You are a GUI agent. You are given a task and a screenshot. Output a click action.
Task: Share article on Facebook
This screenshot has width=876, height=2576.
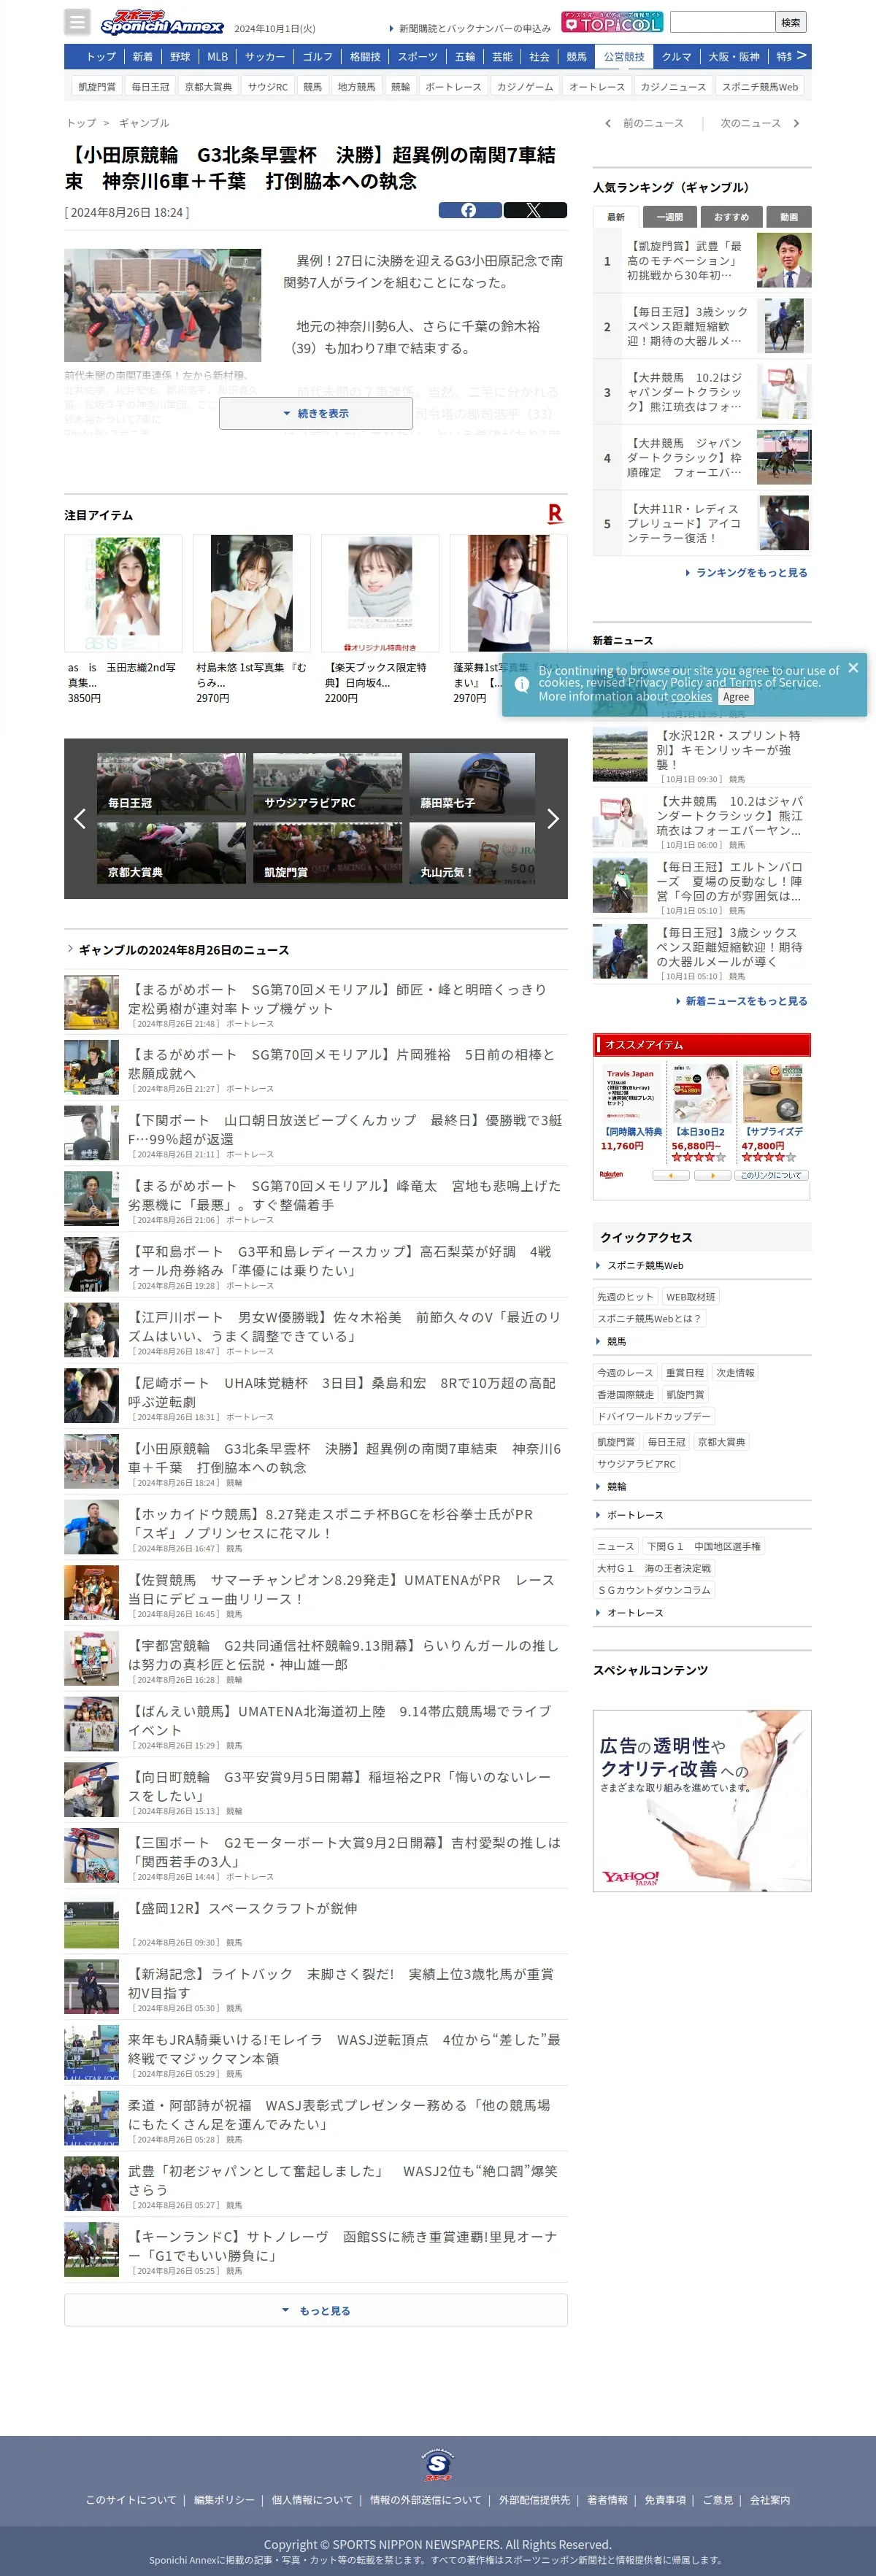click(x=470, y=210)
